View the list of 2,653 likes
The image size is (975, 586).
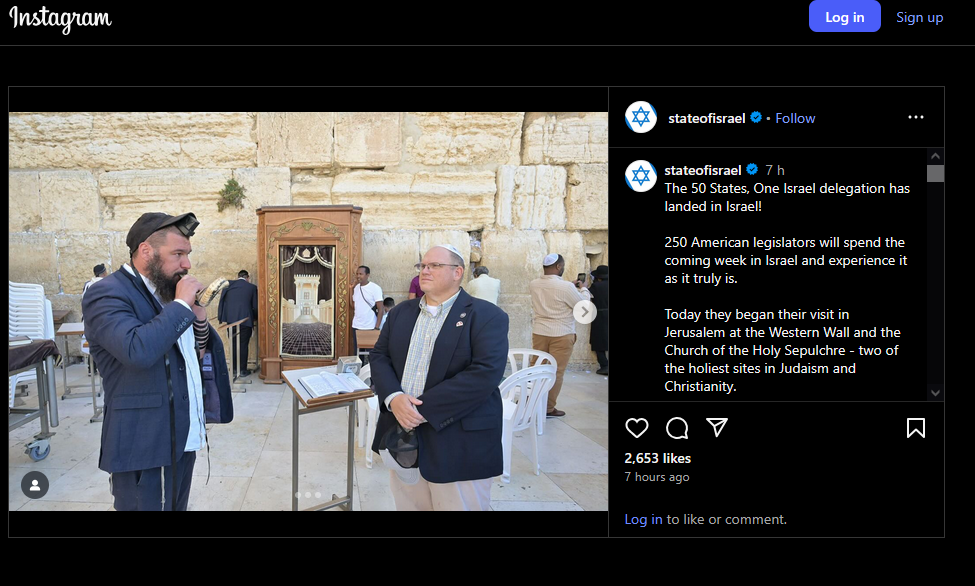[657, 458]
